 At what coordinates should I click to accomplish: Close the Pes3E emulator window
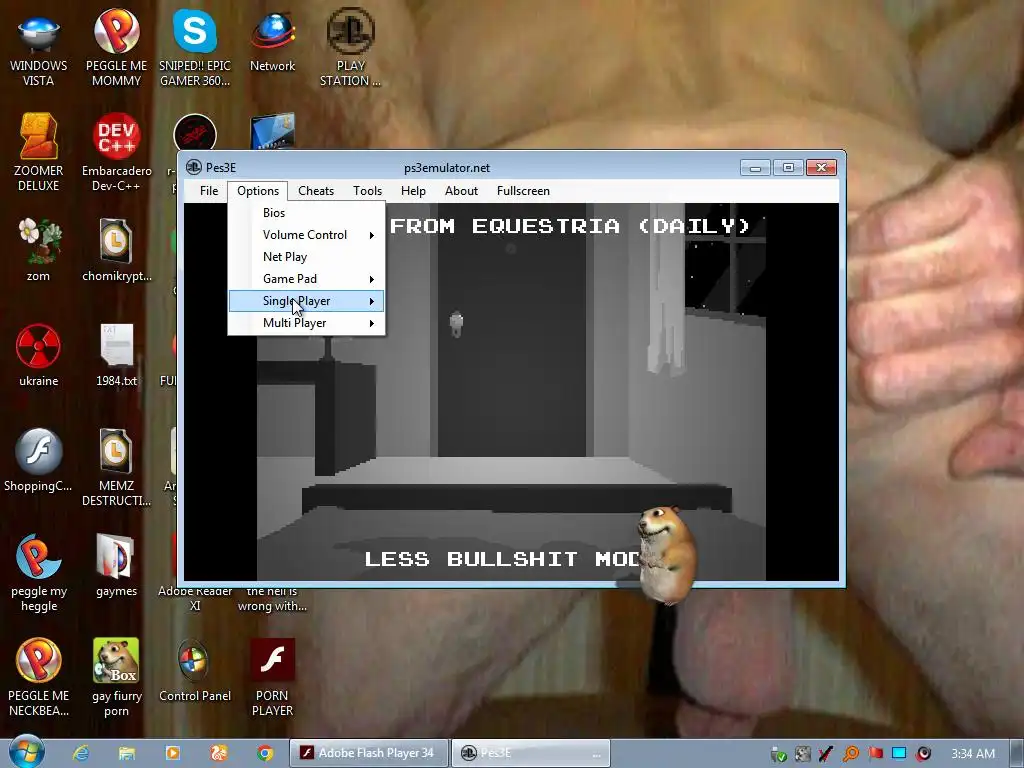822,168
